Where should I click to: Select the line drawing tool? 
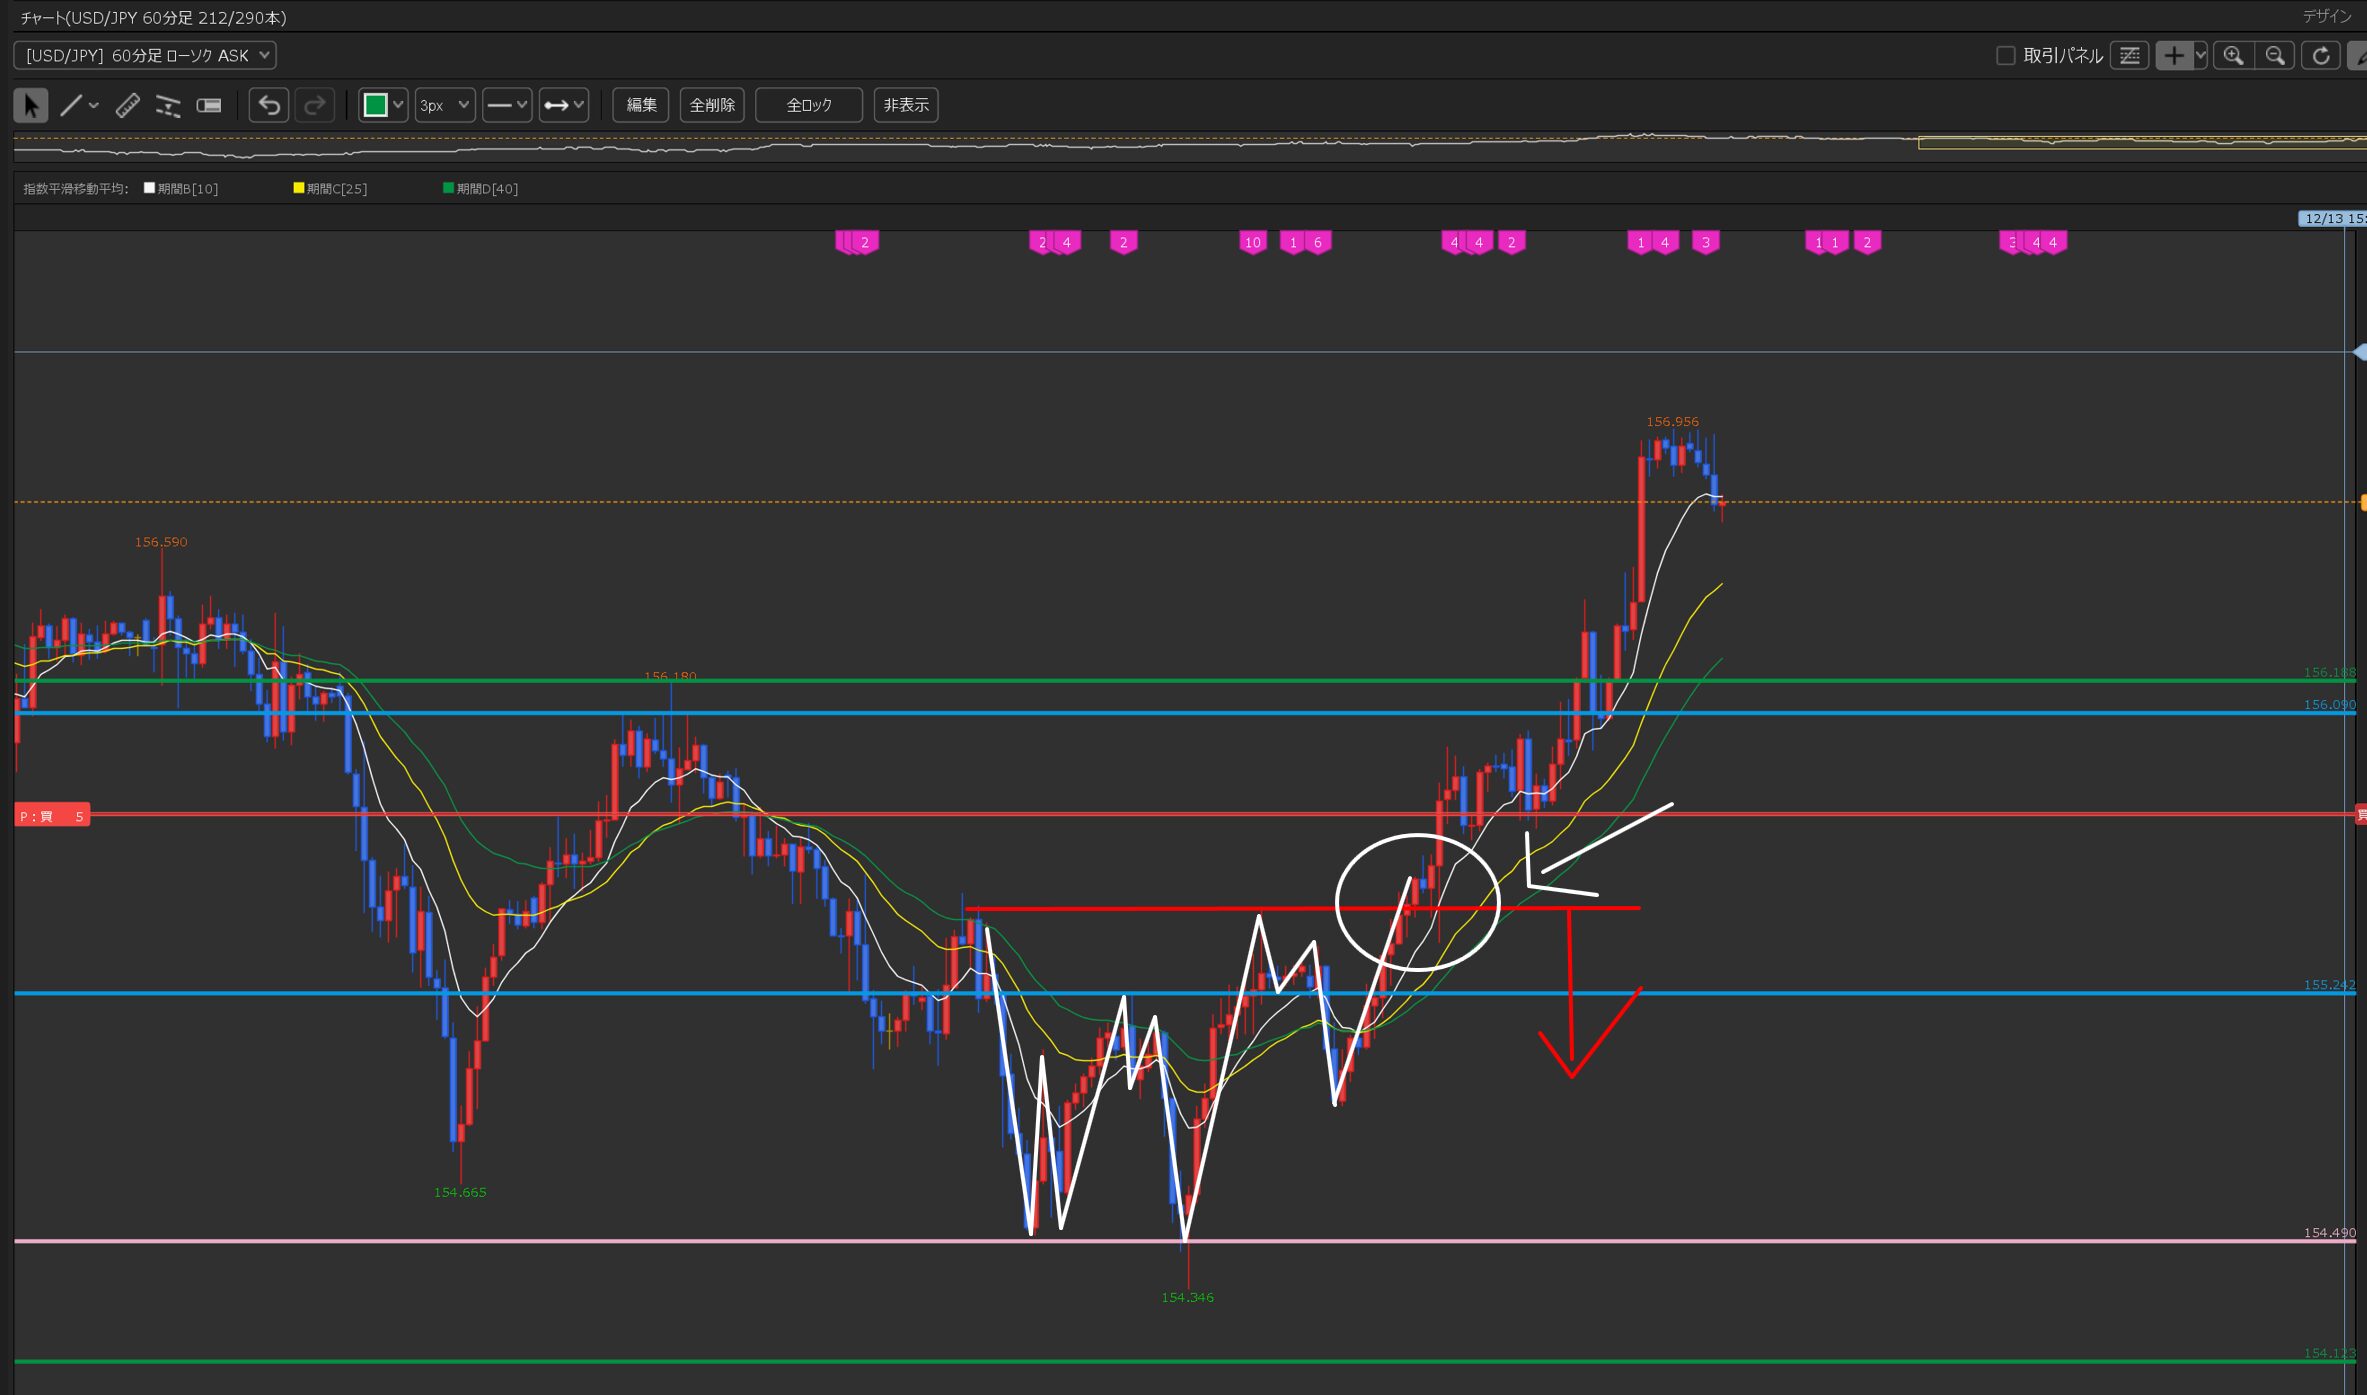click(71, 105)
